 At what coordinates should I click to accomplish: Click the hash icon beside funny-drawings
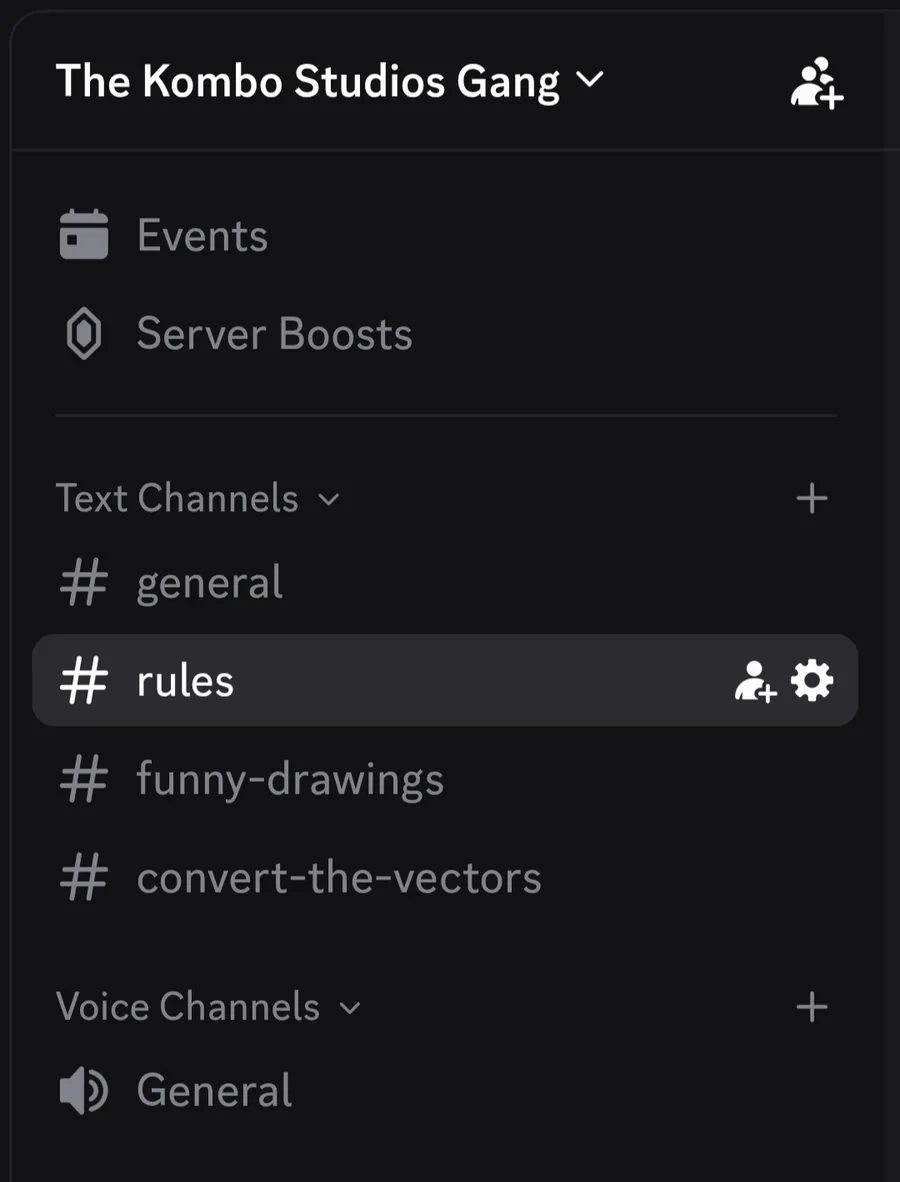click(x=84, y=780)
